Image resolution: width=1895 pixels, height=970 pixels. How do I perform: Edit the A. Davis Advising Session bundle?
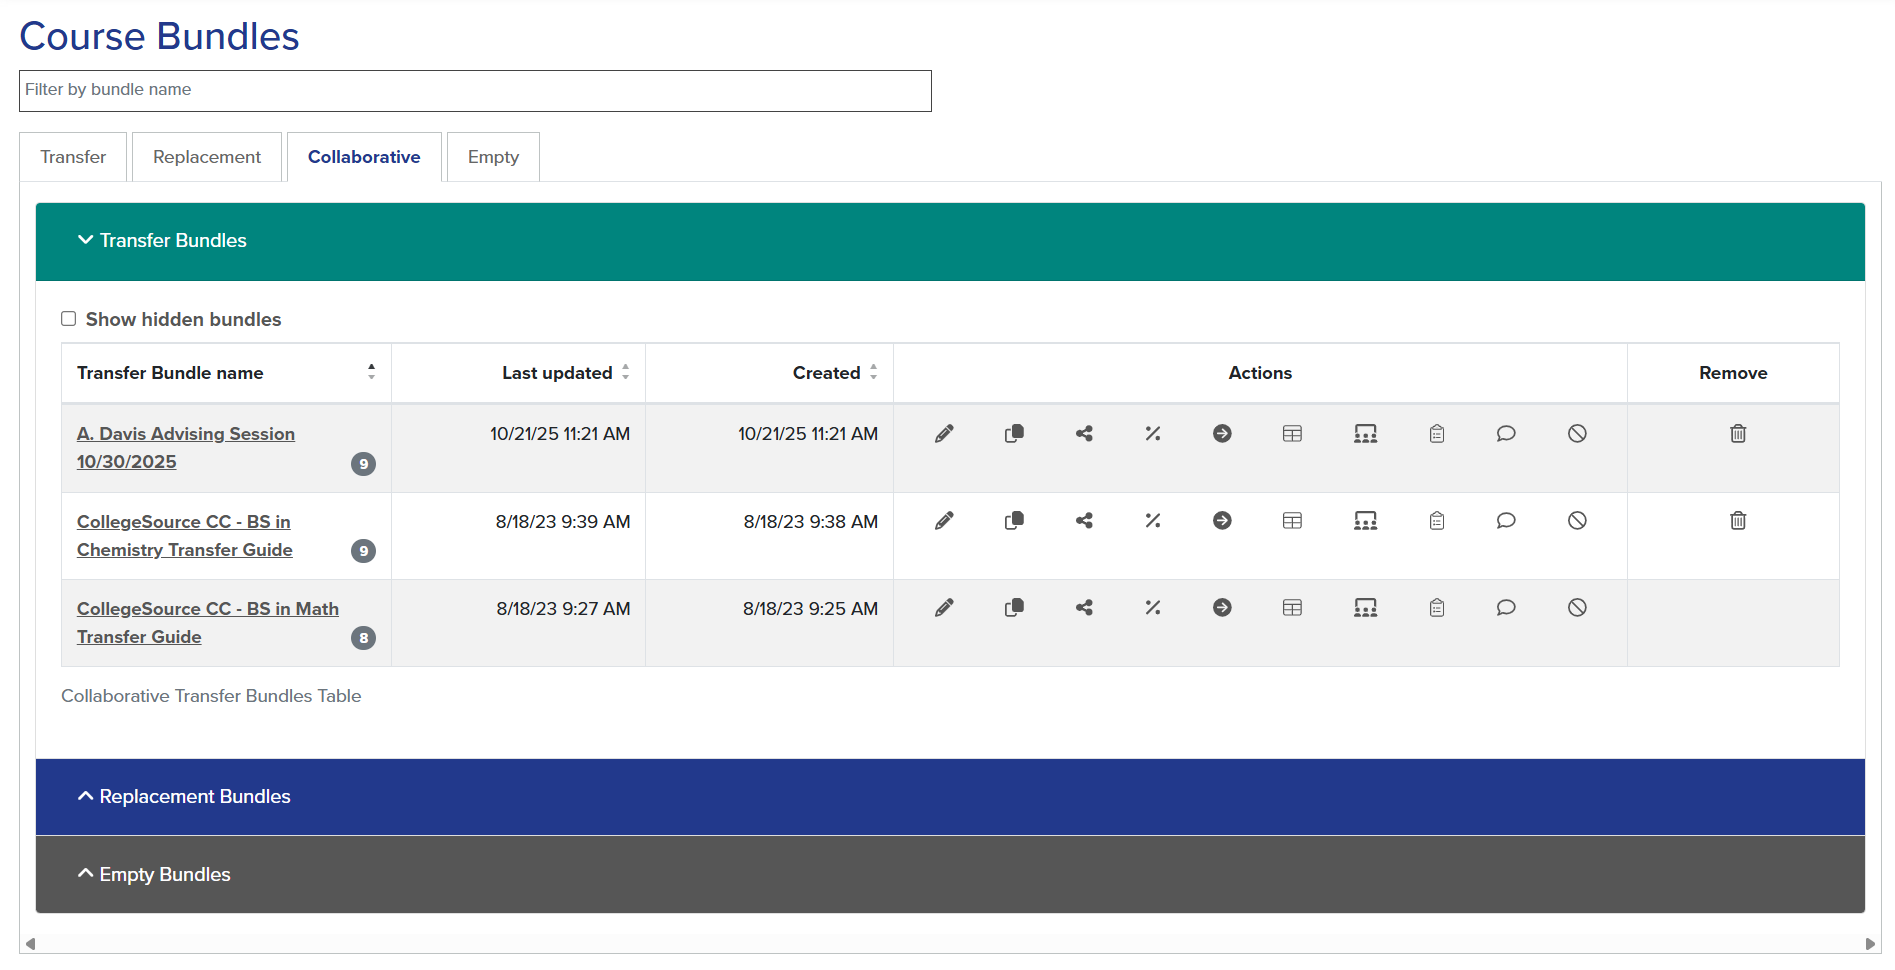944,434
